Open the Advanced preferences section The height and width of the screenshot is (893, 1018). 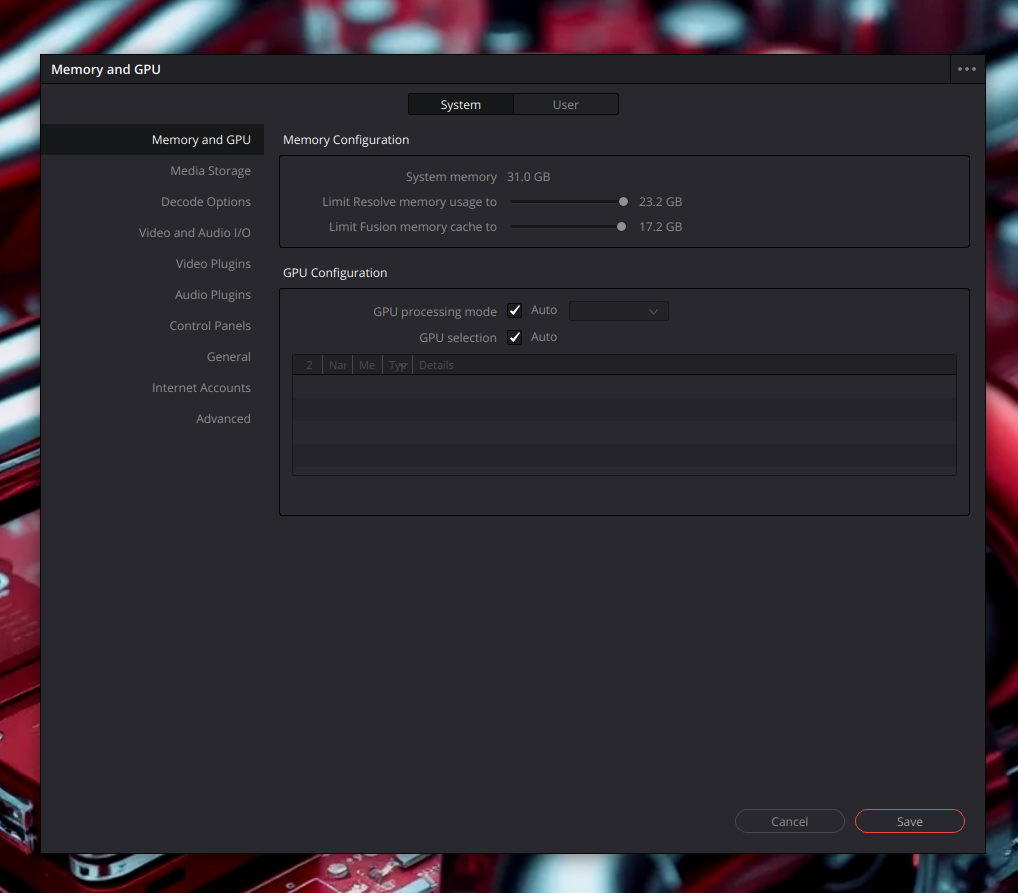223,418
